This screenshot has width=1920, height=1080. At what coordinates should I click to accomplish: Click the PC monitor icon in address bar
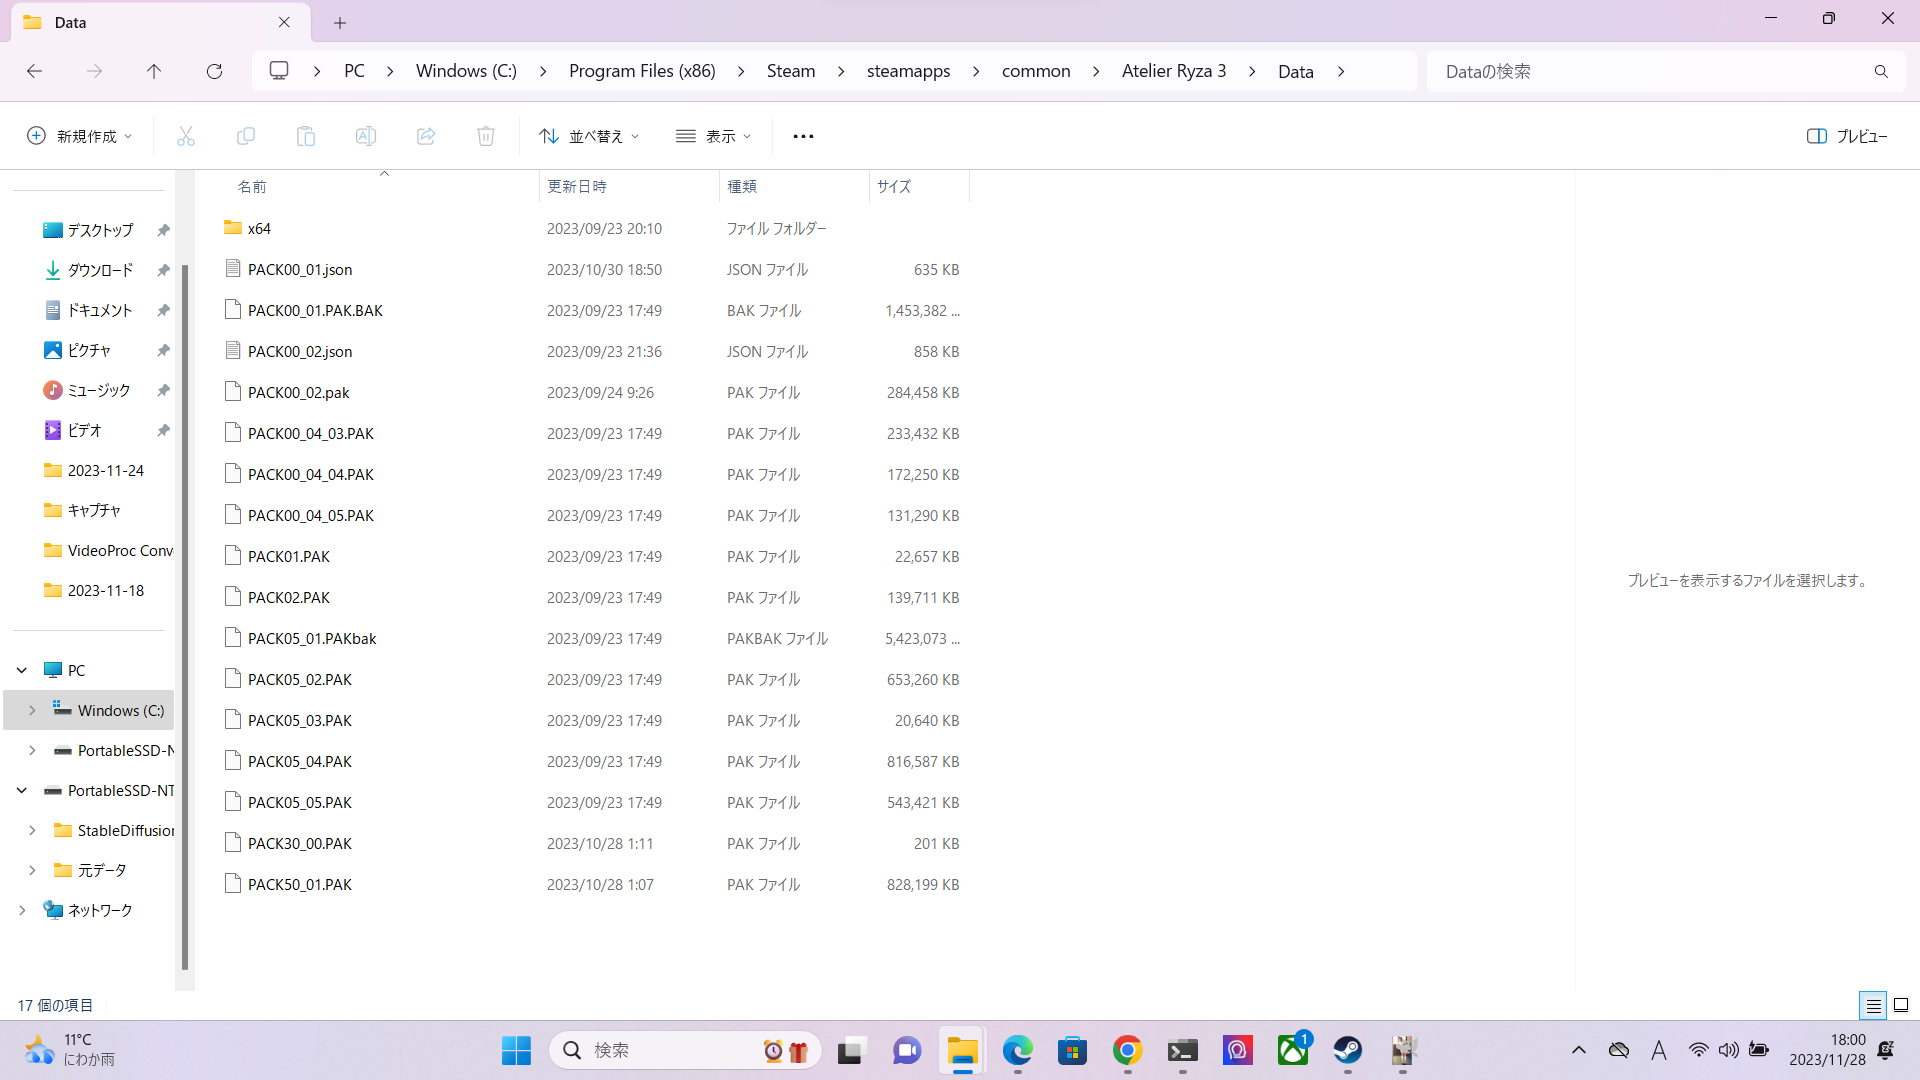279,71
